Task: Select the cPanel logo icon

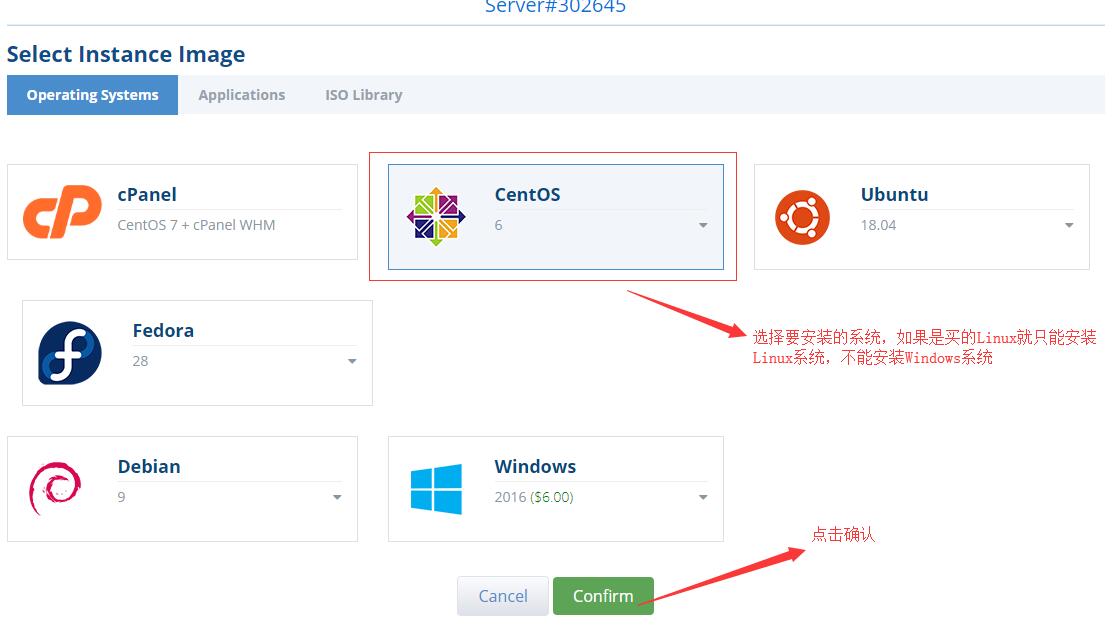Action: (x=62, y=211)
